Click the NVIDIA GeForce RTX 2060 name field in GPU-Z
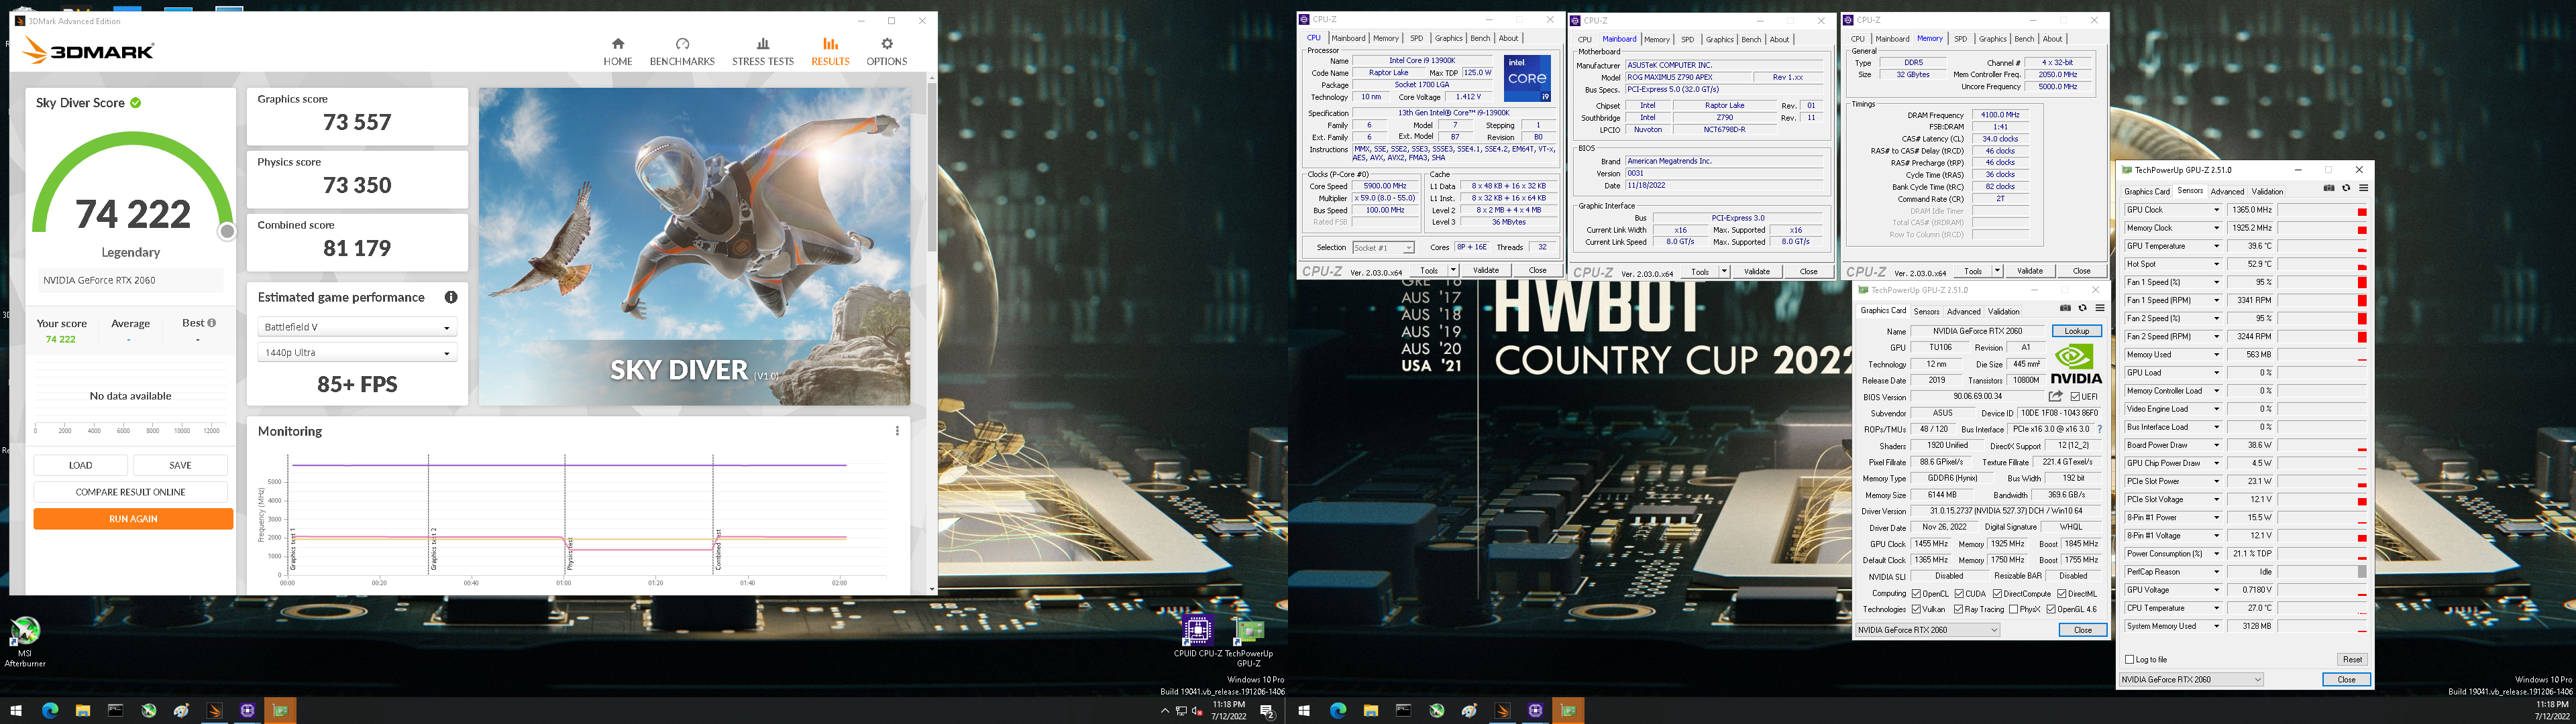Screen dimensions: 2576x724 (1977, 331)
